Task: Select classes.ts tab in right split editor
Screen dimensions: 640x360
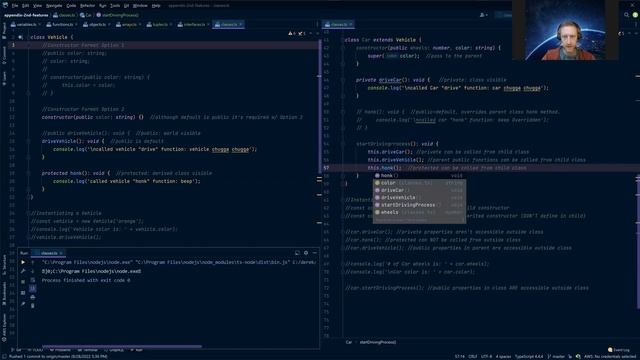Action: (338, 24)
